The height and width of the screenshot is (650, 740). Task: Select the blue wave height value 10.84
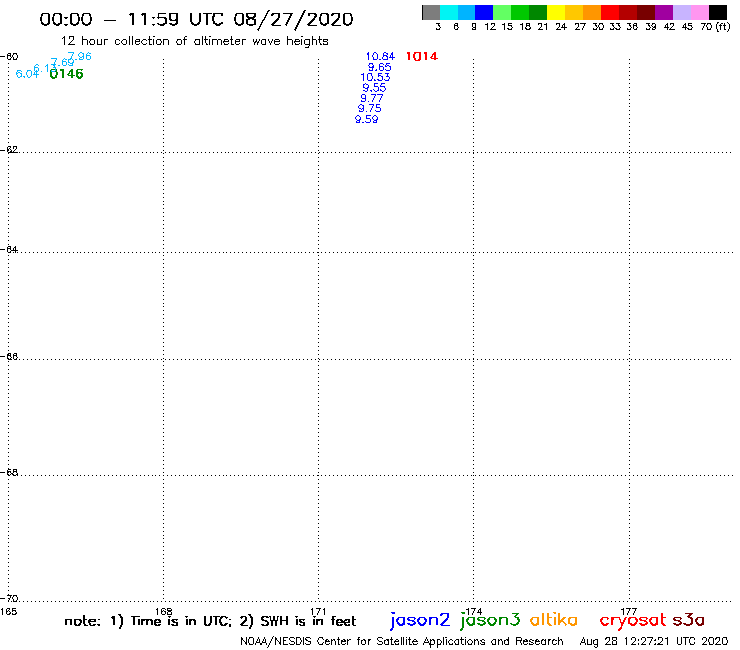[380, 56]
